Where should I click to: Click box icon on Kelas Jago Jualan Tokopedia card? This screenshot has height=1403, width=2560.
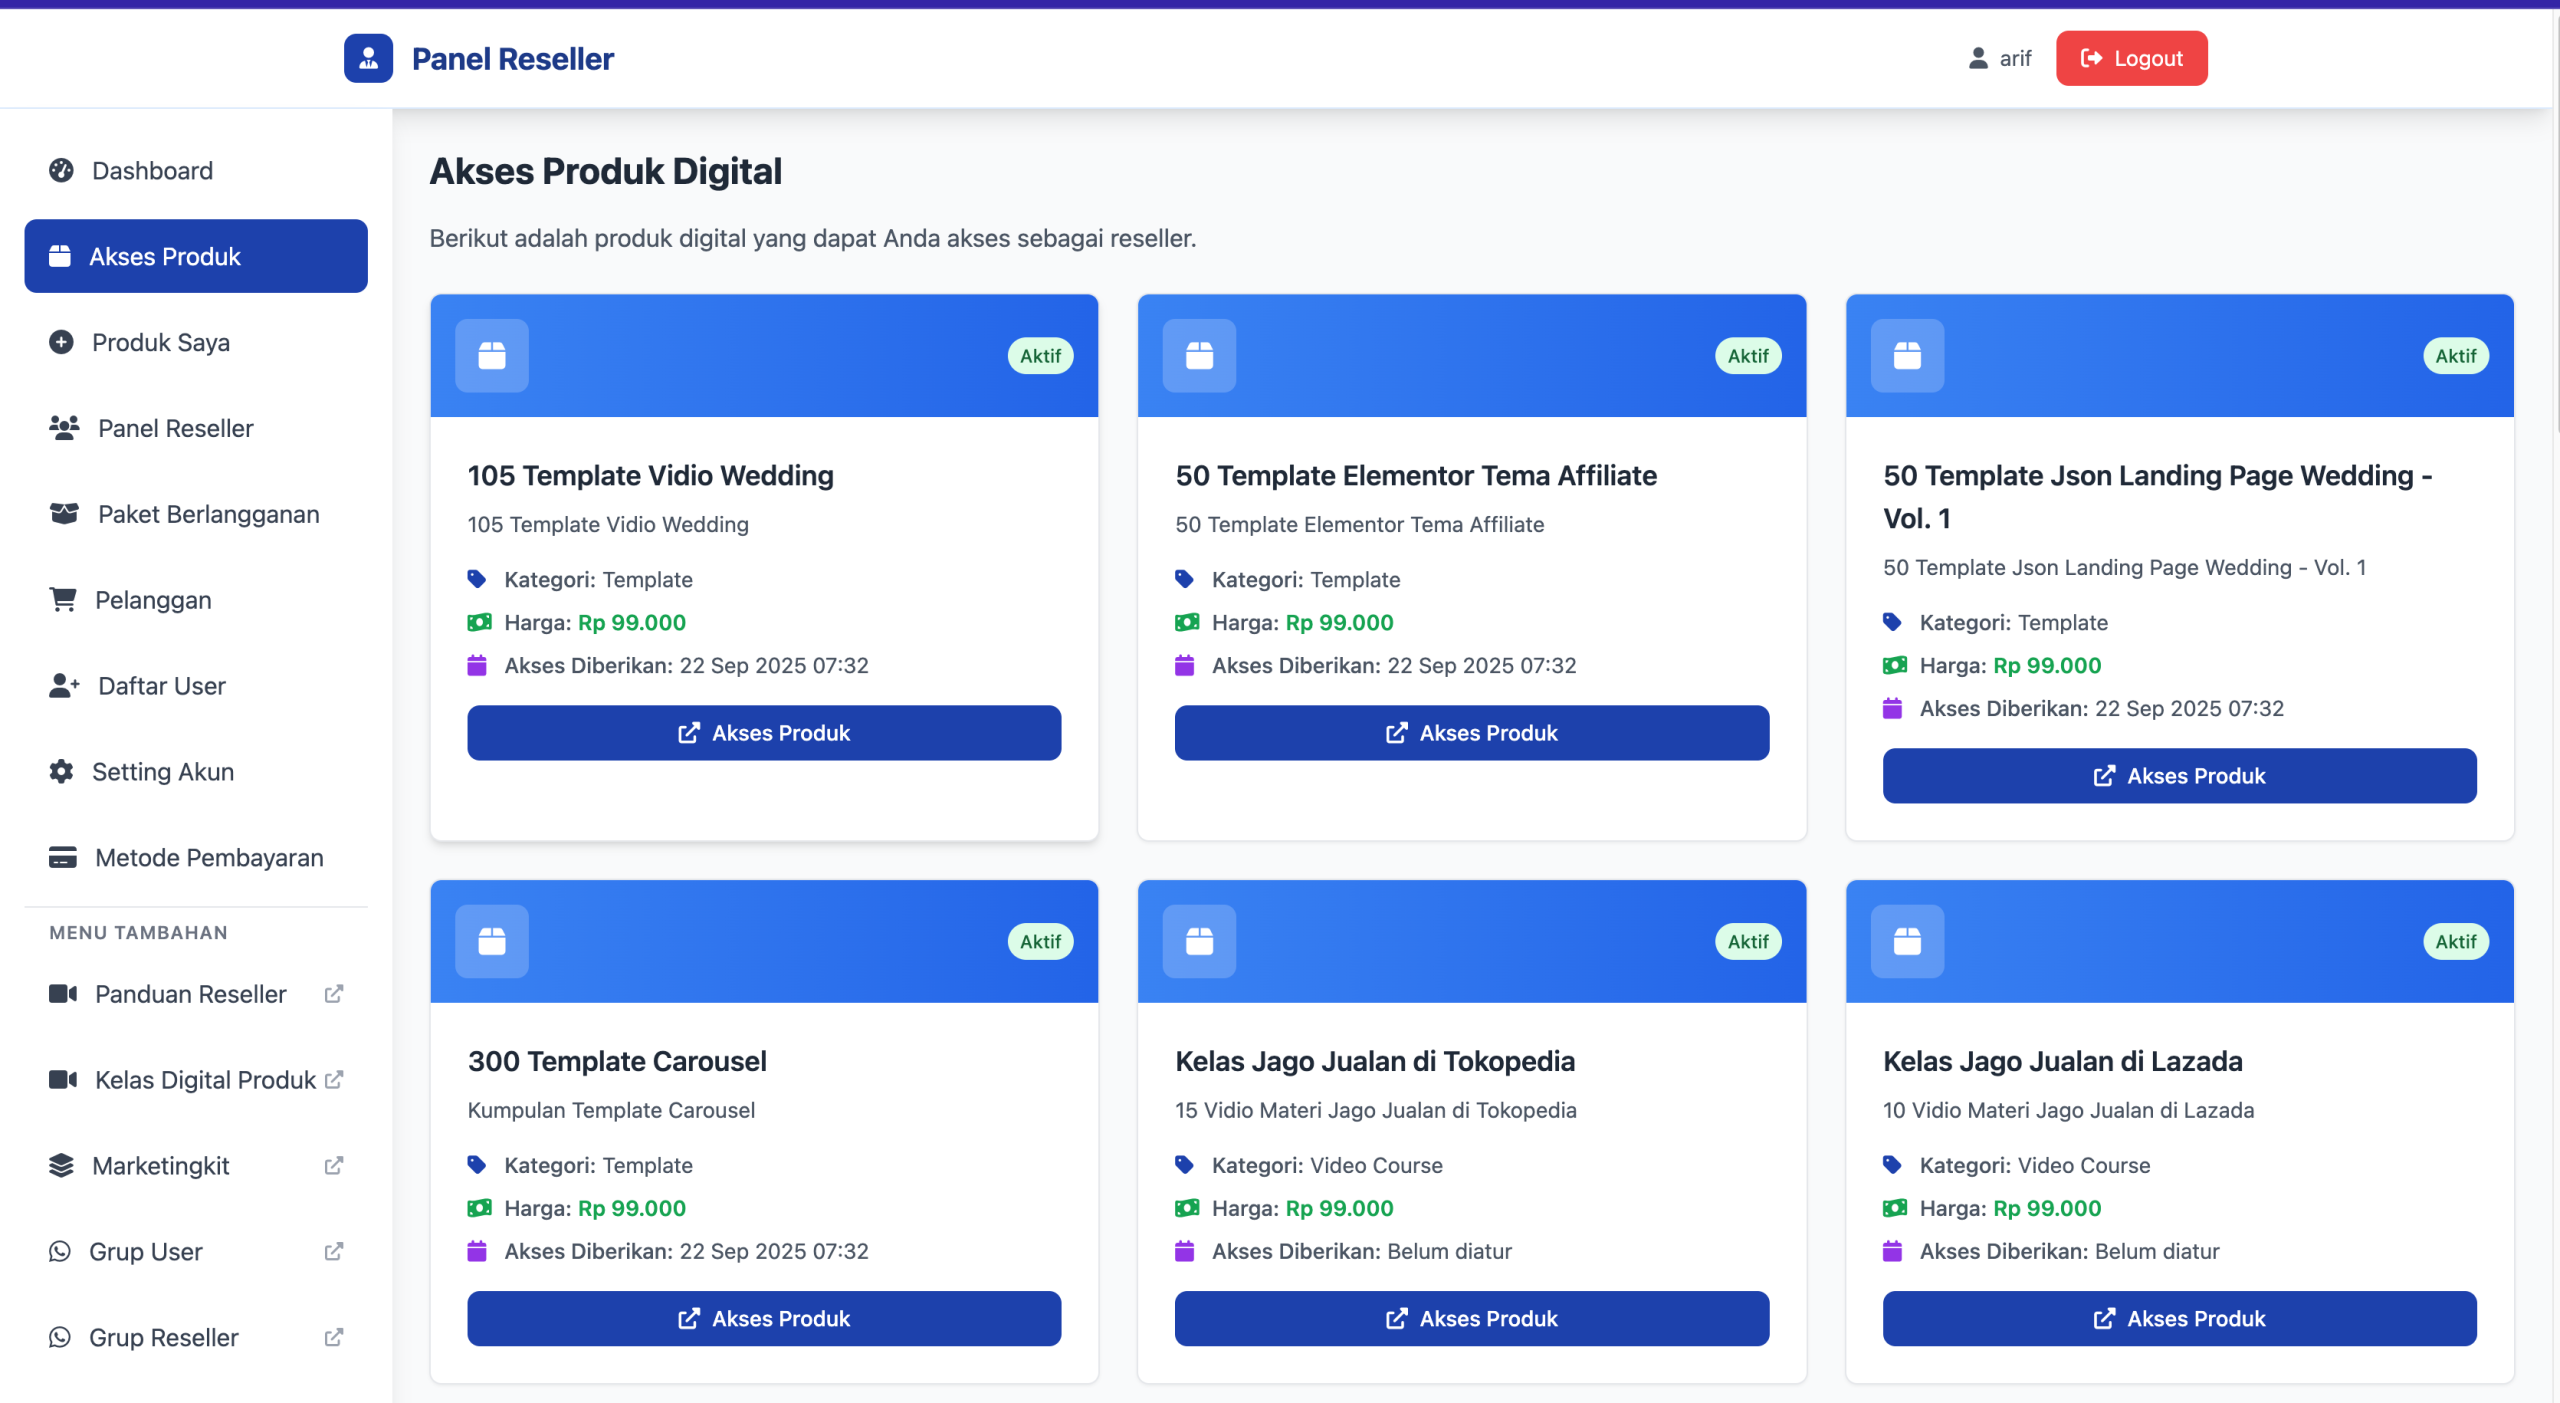[1199, 942]
